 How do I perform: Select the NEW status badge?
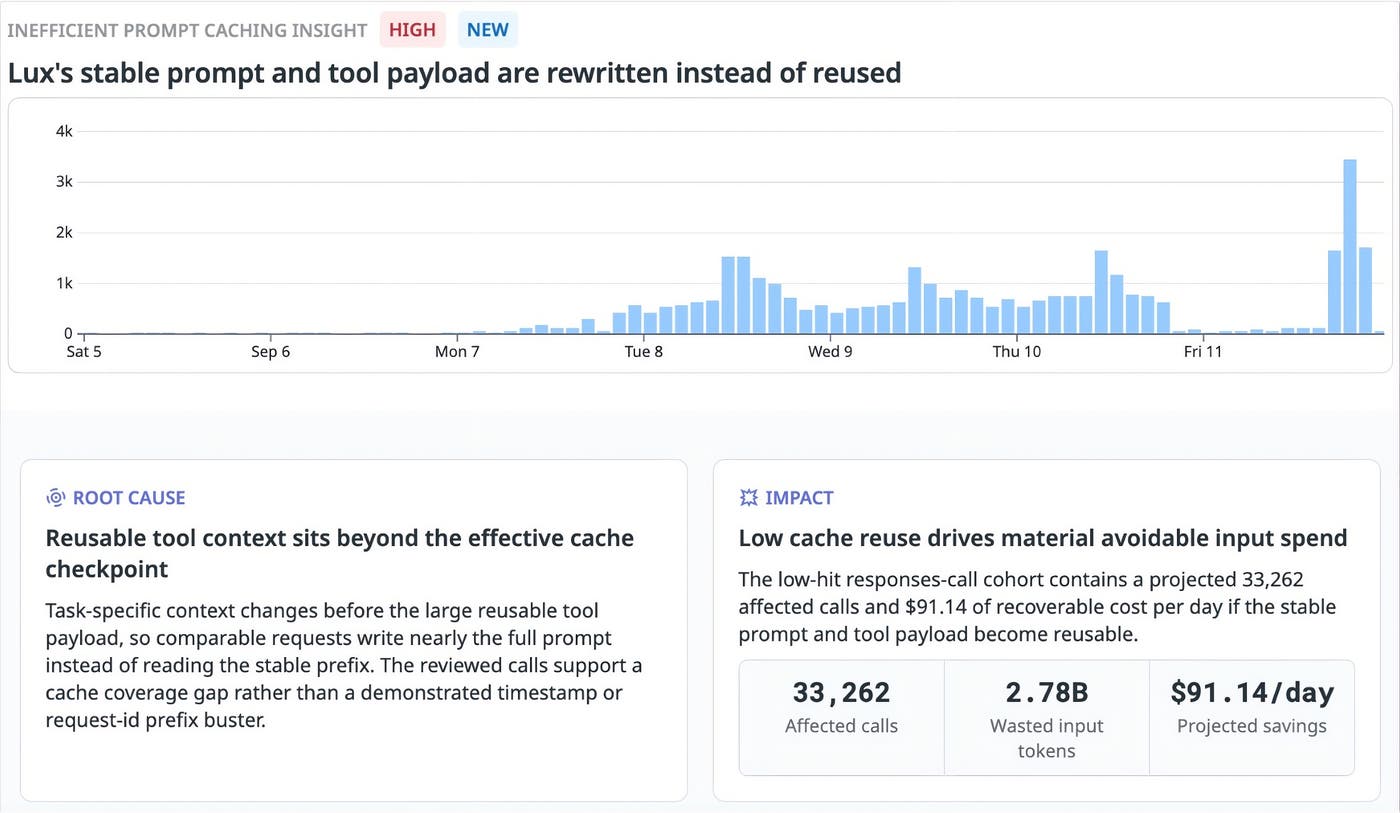pos(487,30)
